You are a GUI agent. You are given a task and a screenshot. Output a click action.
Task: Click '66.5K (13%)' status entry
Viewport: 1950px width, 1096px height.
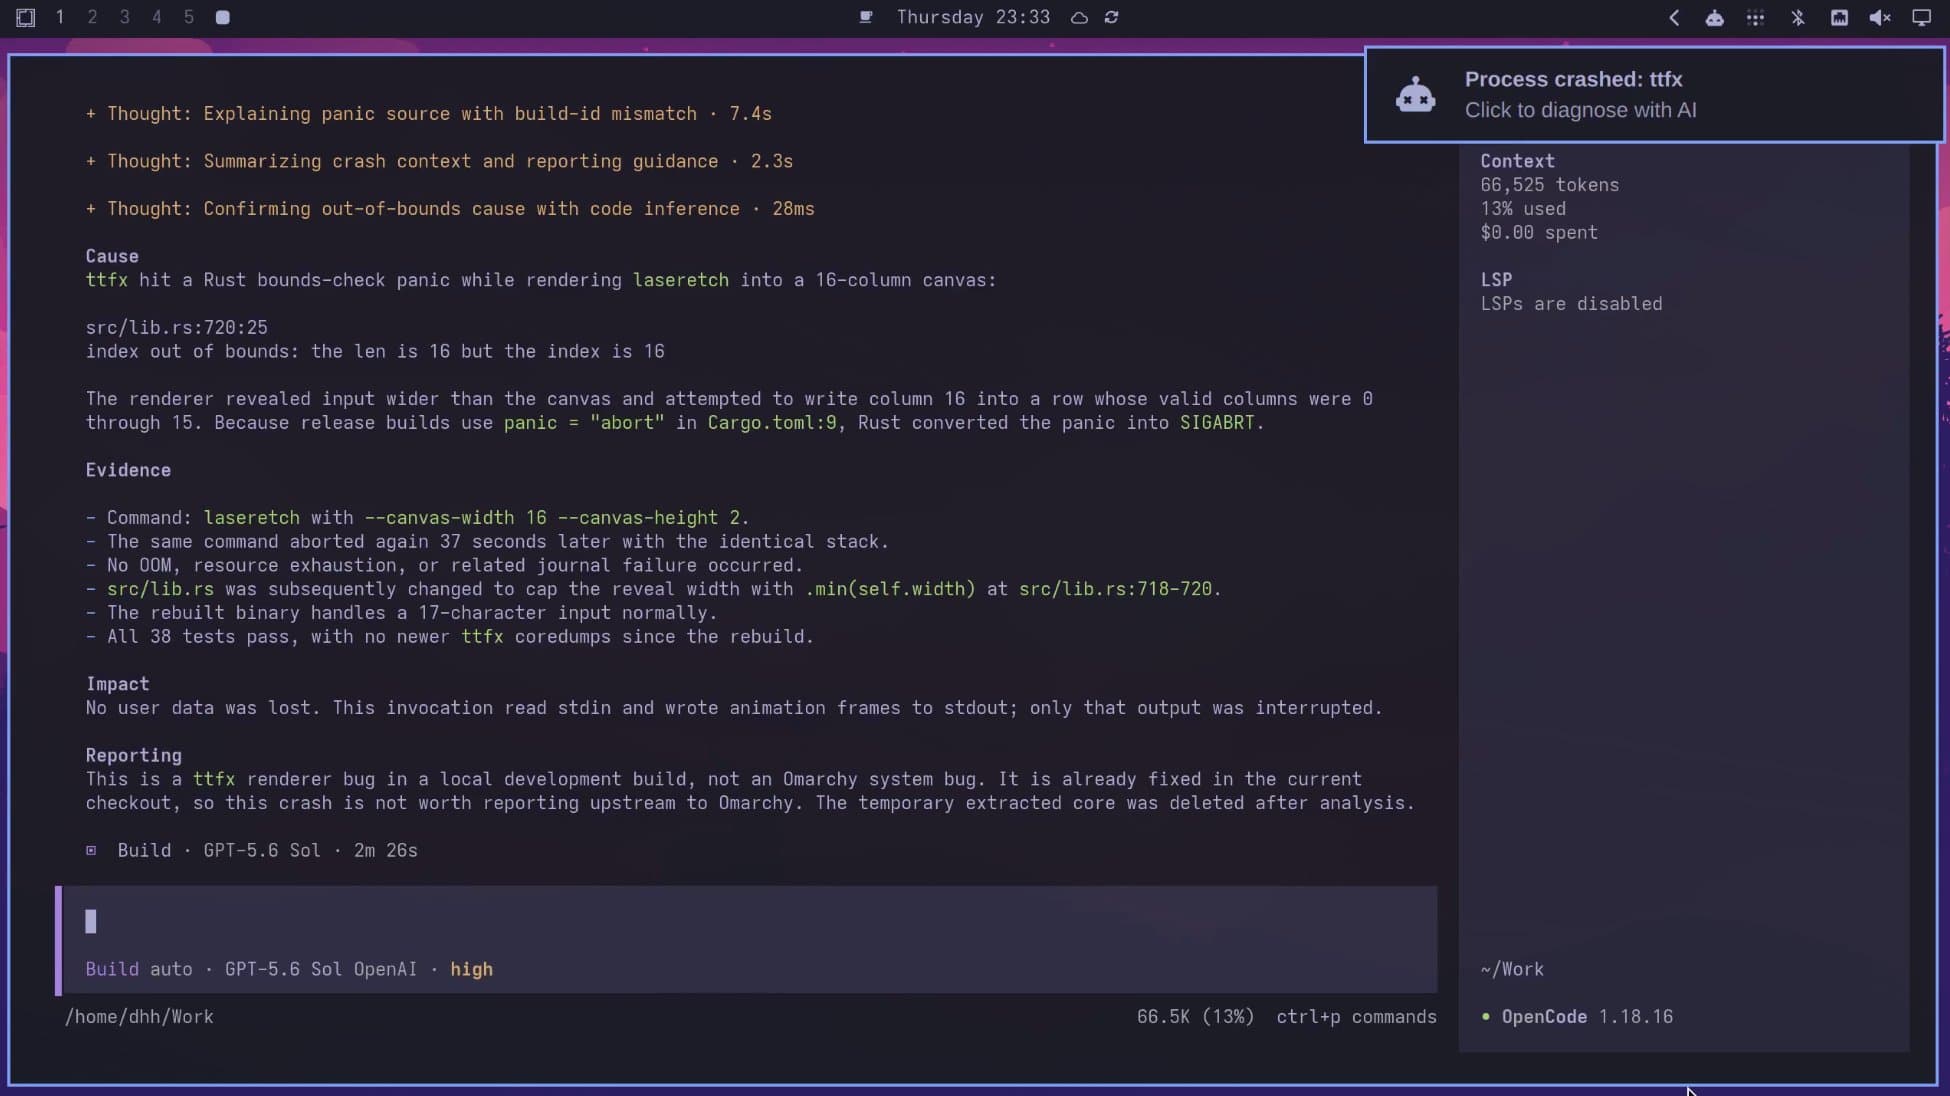coord(1195,1017)
